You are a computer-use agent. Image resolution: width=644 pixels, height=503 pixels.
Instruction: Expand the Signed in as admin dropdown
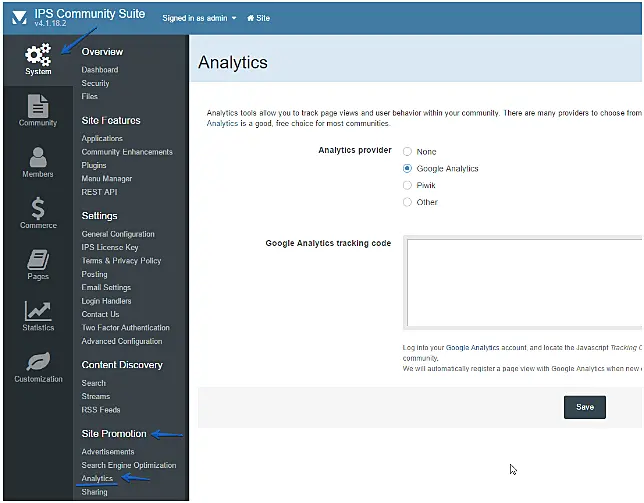199,18
